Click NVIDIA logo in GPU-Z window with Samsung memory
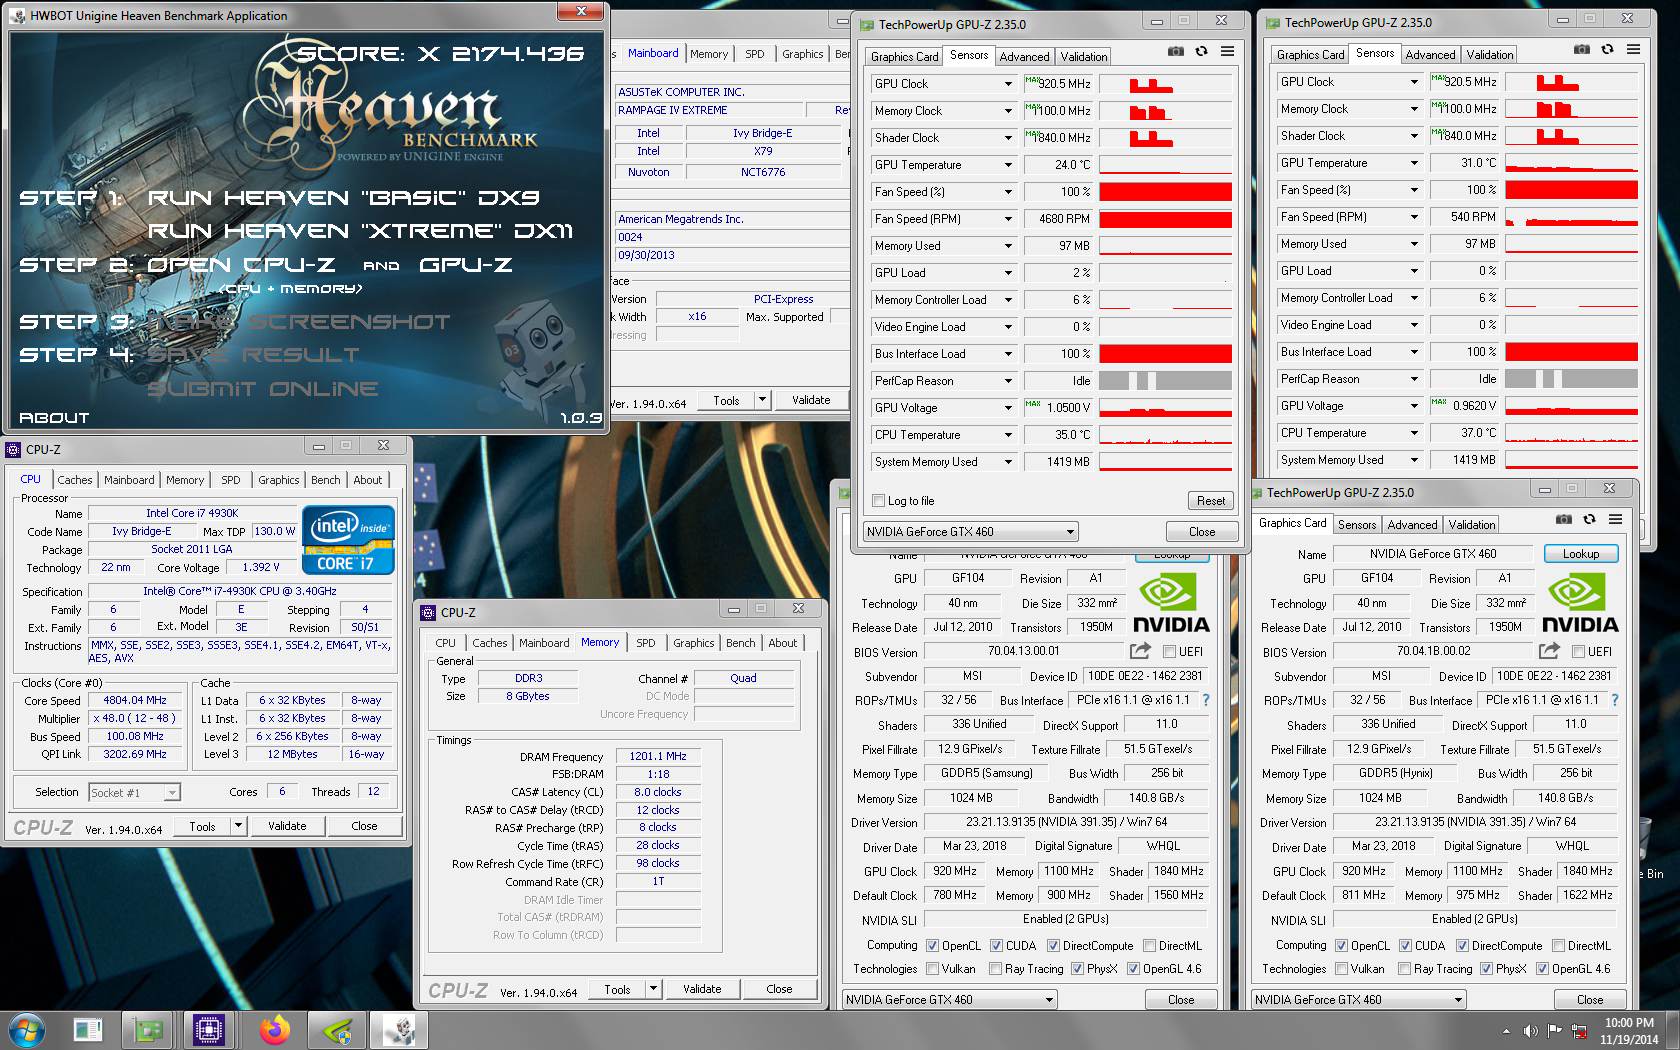 (x=1171, y=604)
